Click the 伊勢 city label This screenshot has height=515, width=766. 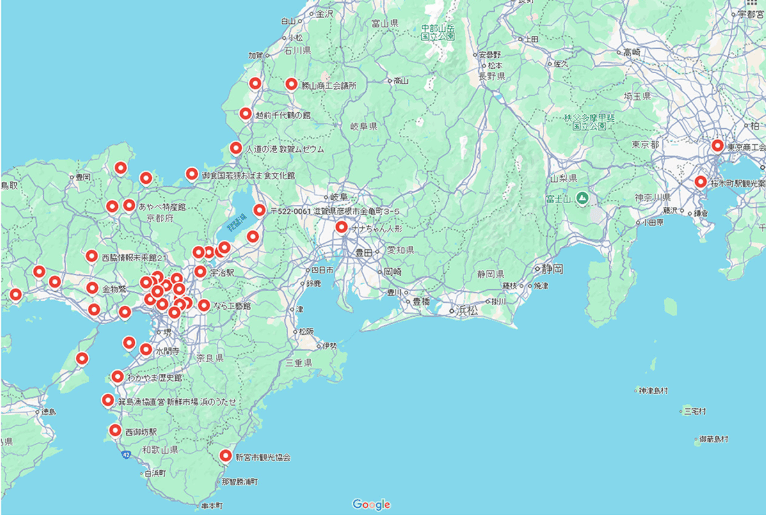coord(330,345)
